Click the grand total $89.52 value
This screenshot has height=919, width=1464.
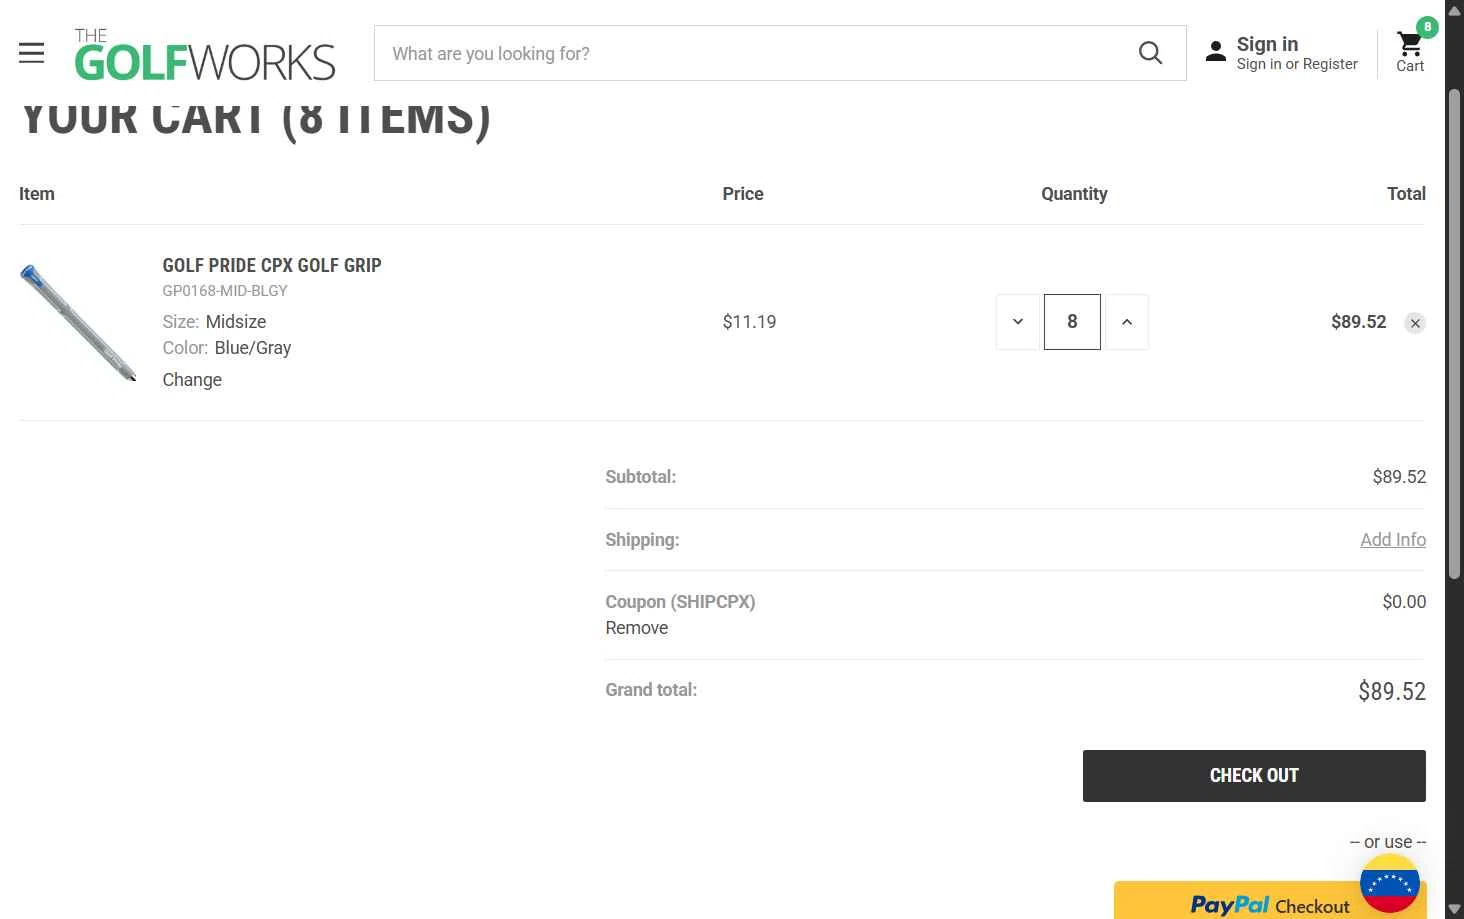tap(1392, 691)
